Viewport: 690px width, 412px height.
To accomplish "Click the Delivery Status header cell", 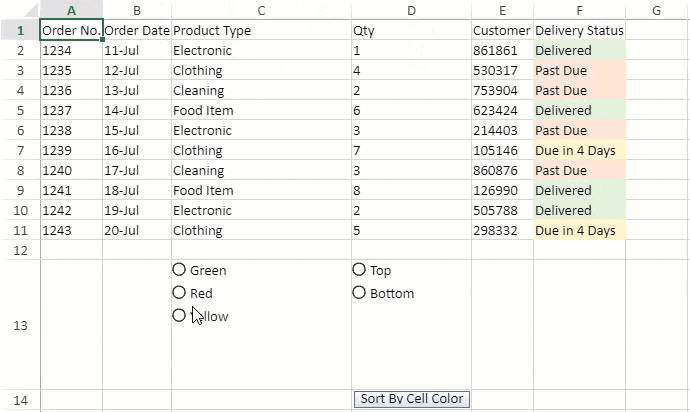I will (580, 30).
